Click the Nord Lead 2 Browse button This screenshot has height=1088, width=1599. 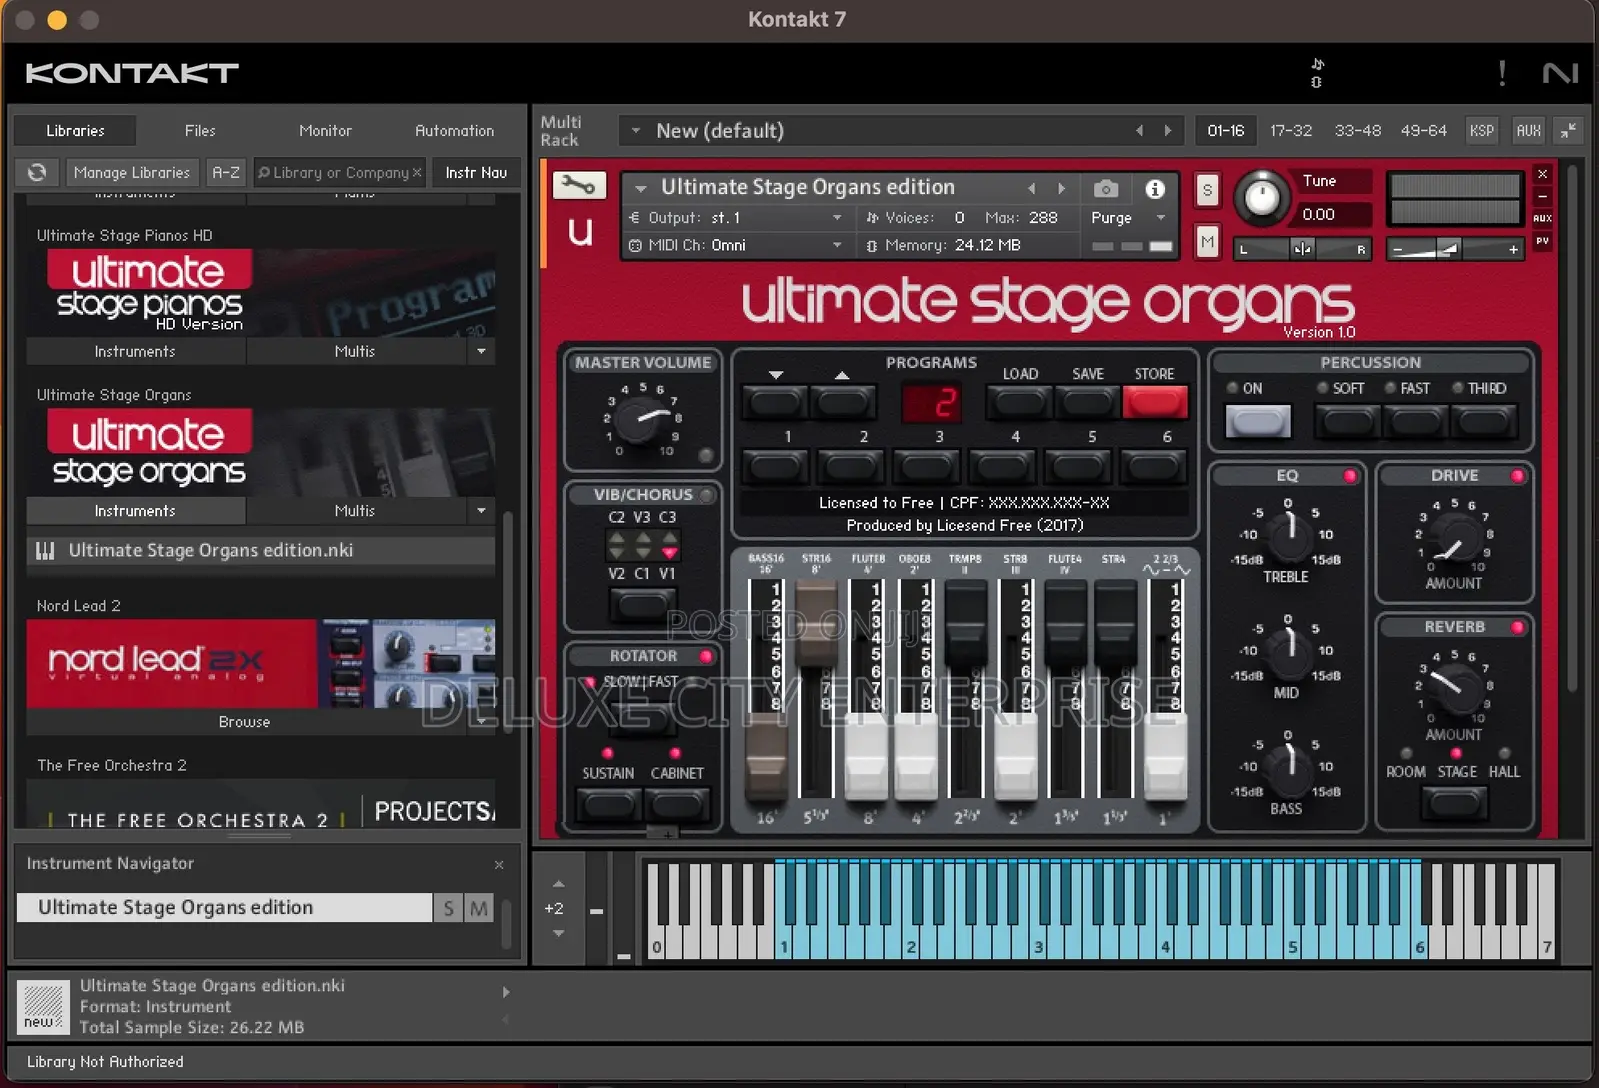[x=244, y=722]
